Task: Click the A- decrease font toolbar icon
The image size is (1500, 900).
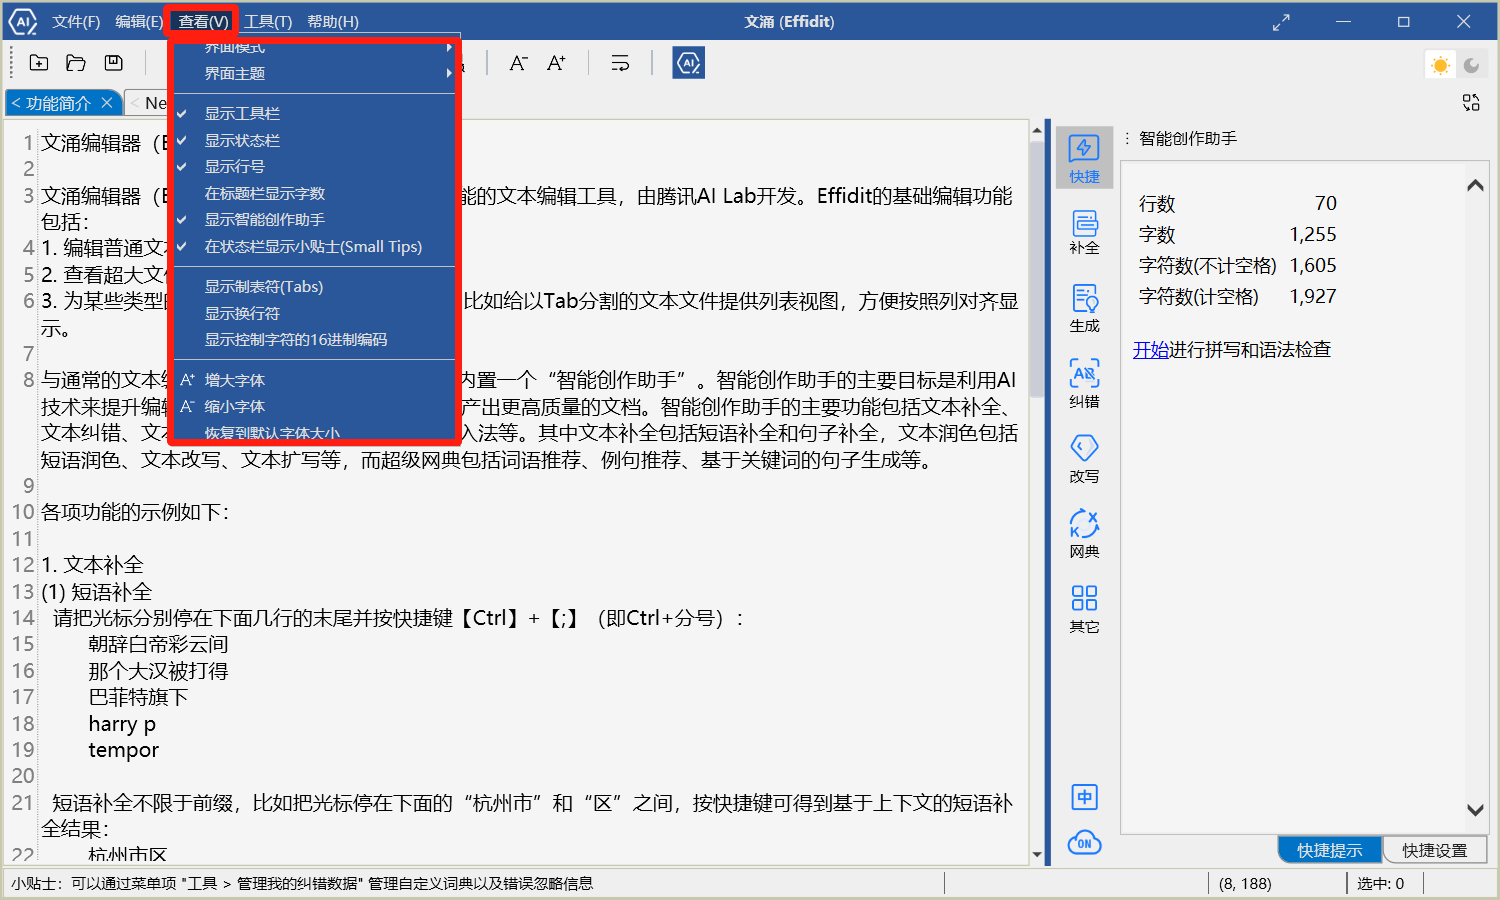Action: (518, 63)
